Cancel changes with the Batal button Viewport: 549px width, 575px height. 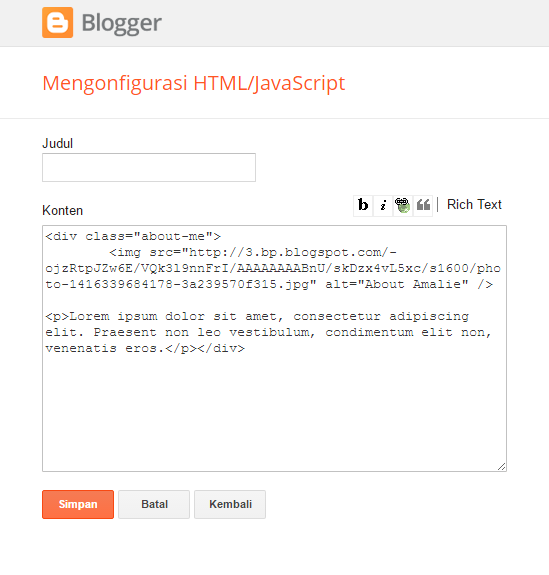(x=154, y=504)
